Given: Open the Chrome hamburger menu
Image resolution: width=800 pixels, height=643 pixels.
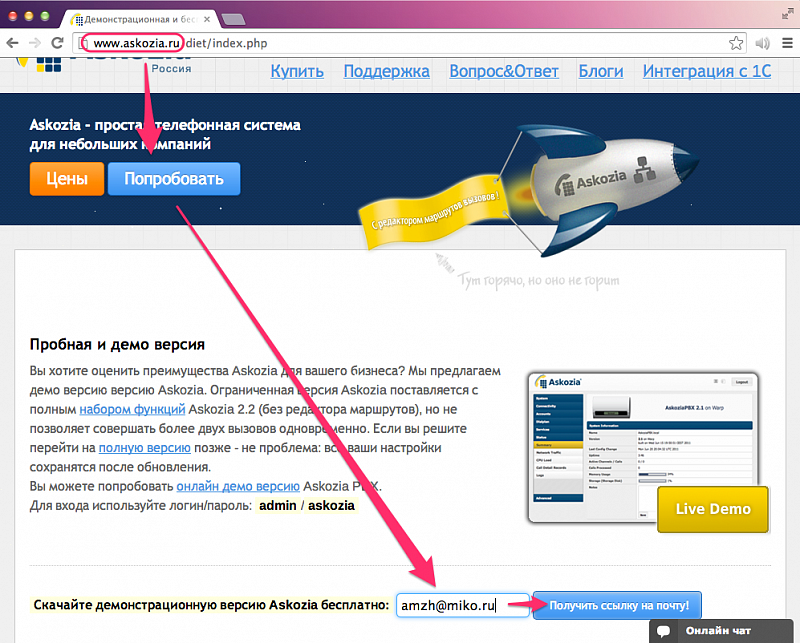Looking at the screenshot, I should tap(787, 43).
